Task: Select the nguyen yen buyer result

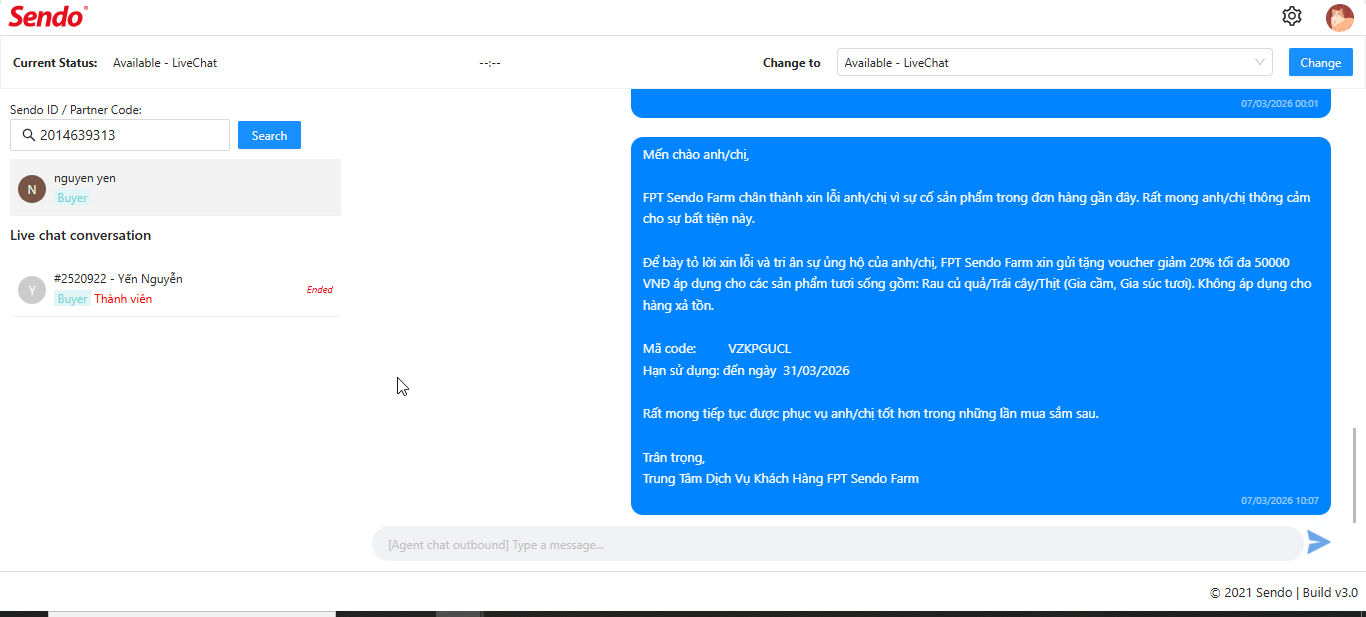Action: tap(175, 188)
